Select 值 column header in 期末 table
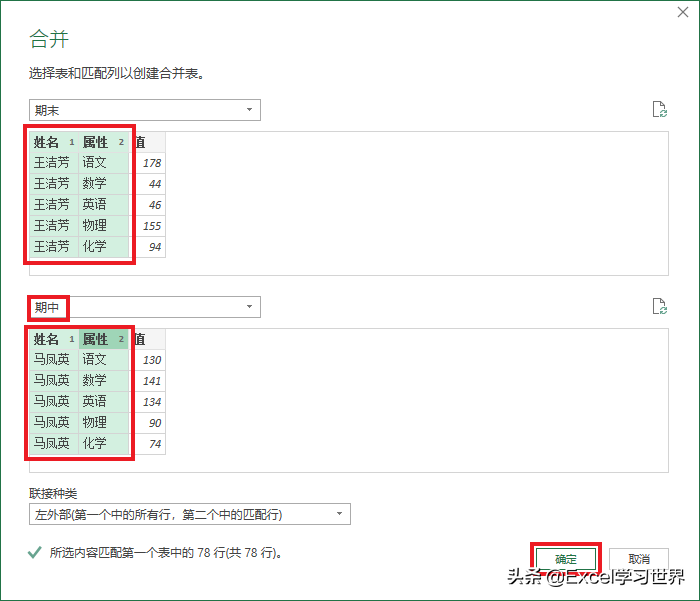Screen dimensions: 700x601 [x=149, y=142]
